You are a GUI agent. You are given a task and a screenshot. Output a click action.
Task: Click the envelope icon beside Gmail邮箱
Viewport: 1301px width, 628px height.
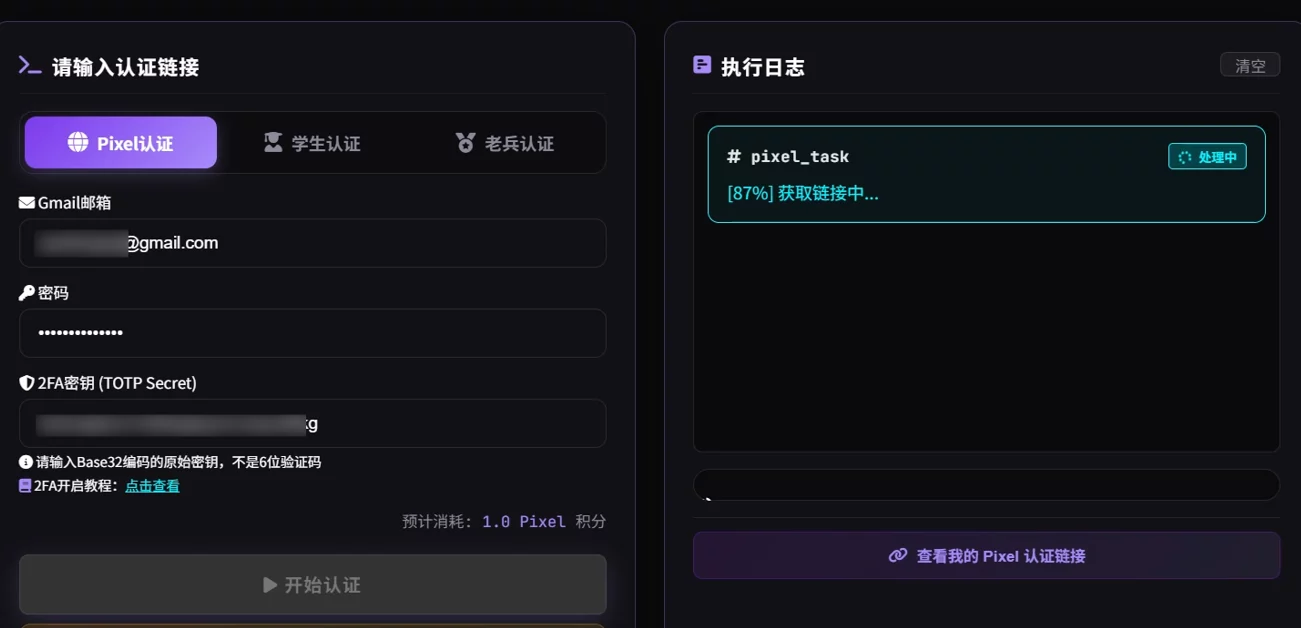27,203
